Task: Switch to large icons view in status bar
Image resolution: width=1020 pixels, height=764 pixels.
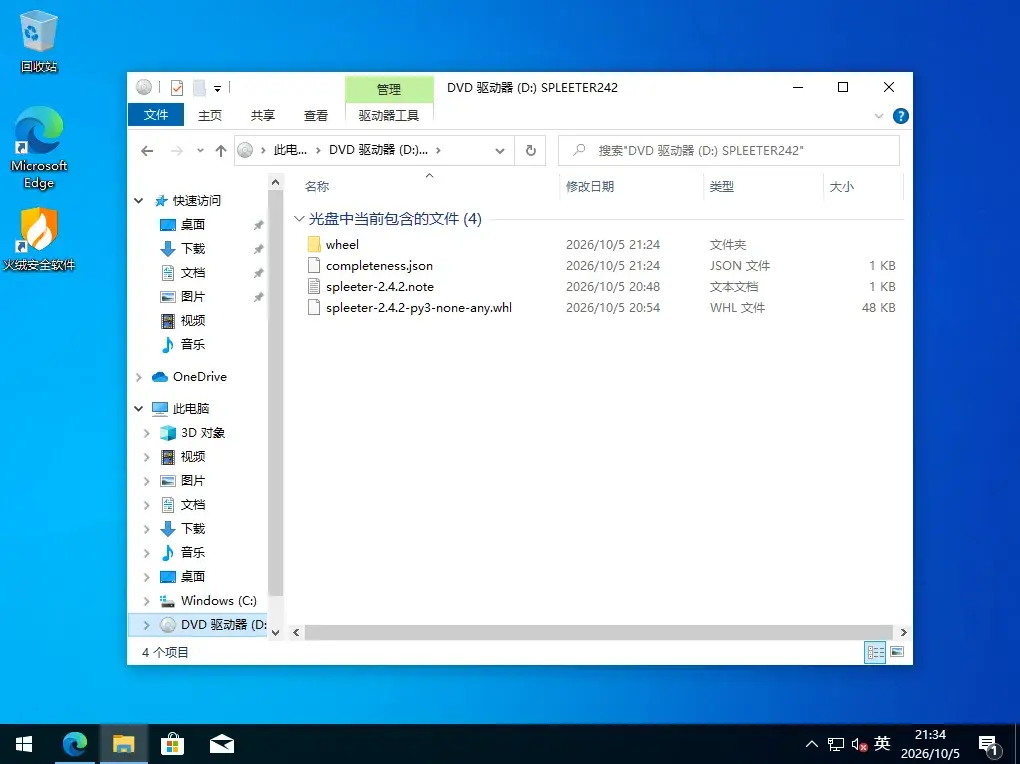Action: (897, 651)
